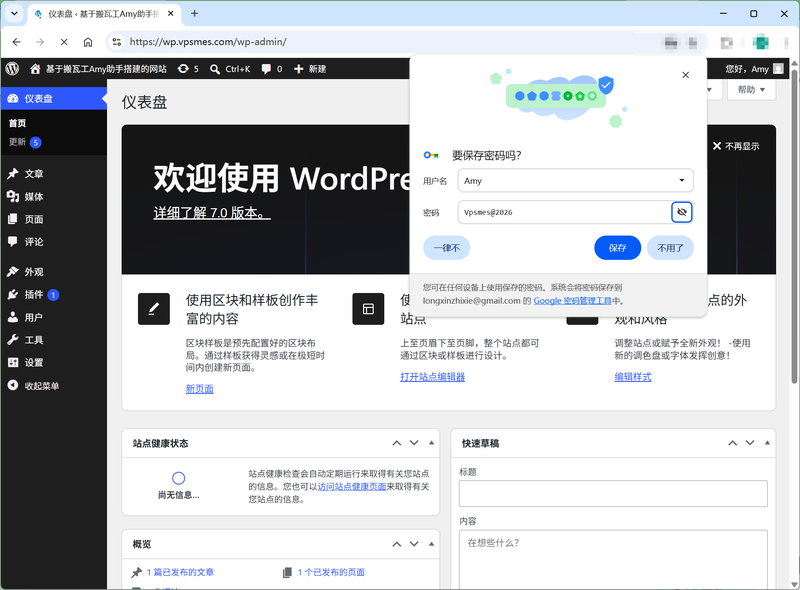
Task: Close the save password popup
Action: (685, 75)
